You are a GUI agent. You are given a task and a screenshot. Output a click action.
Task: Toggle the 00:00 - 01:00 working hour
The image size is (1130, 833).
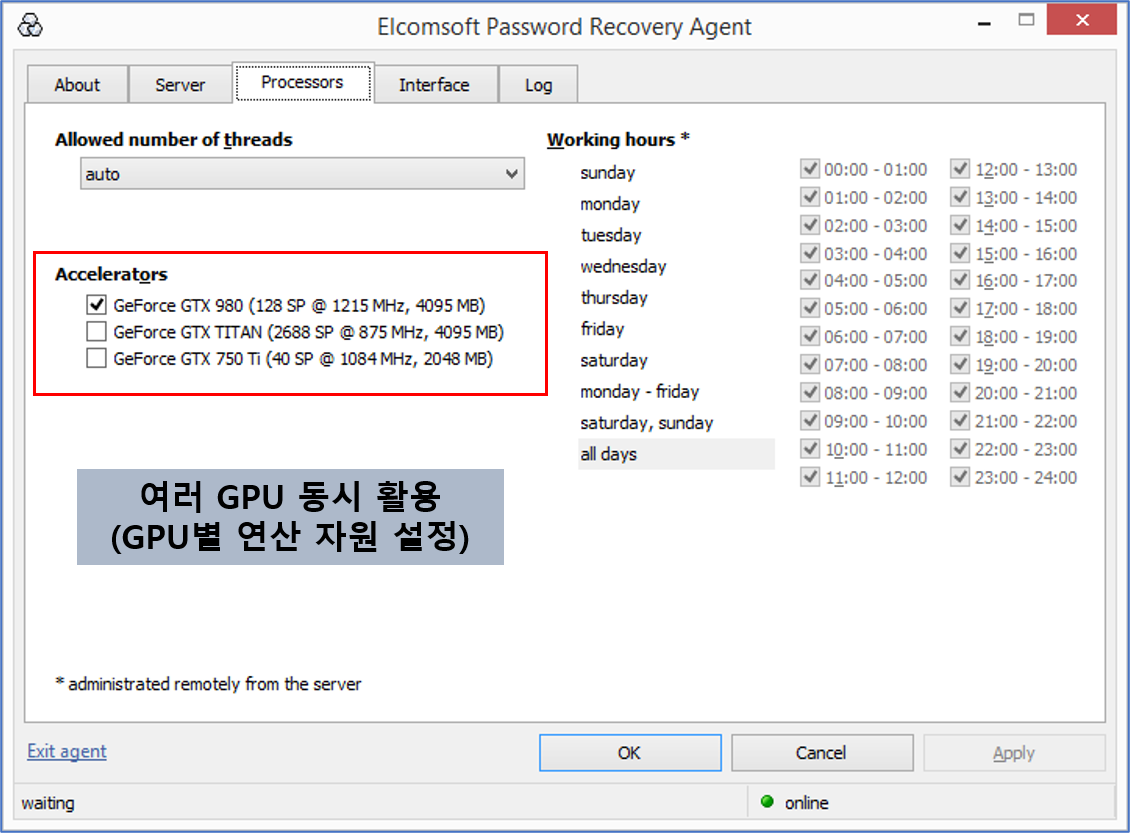point(810,169)
